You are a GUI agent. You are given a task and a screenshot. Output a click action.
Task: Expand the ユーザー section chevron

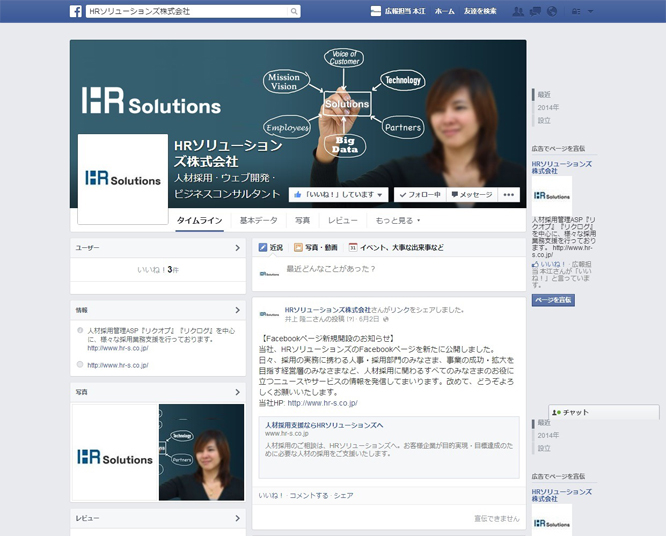pyautogui.click(x=237, y=248)
